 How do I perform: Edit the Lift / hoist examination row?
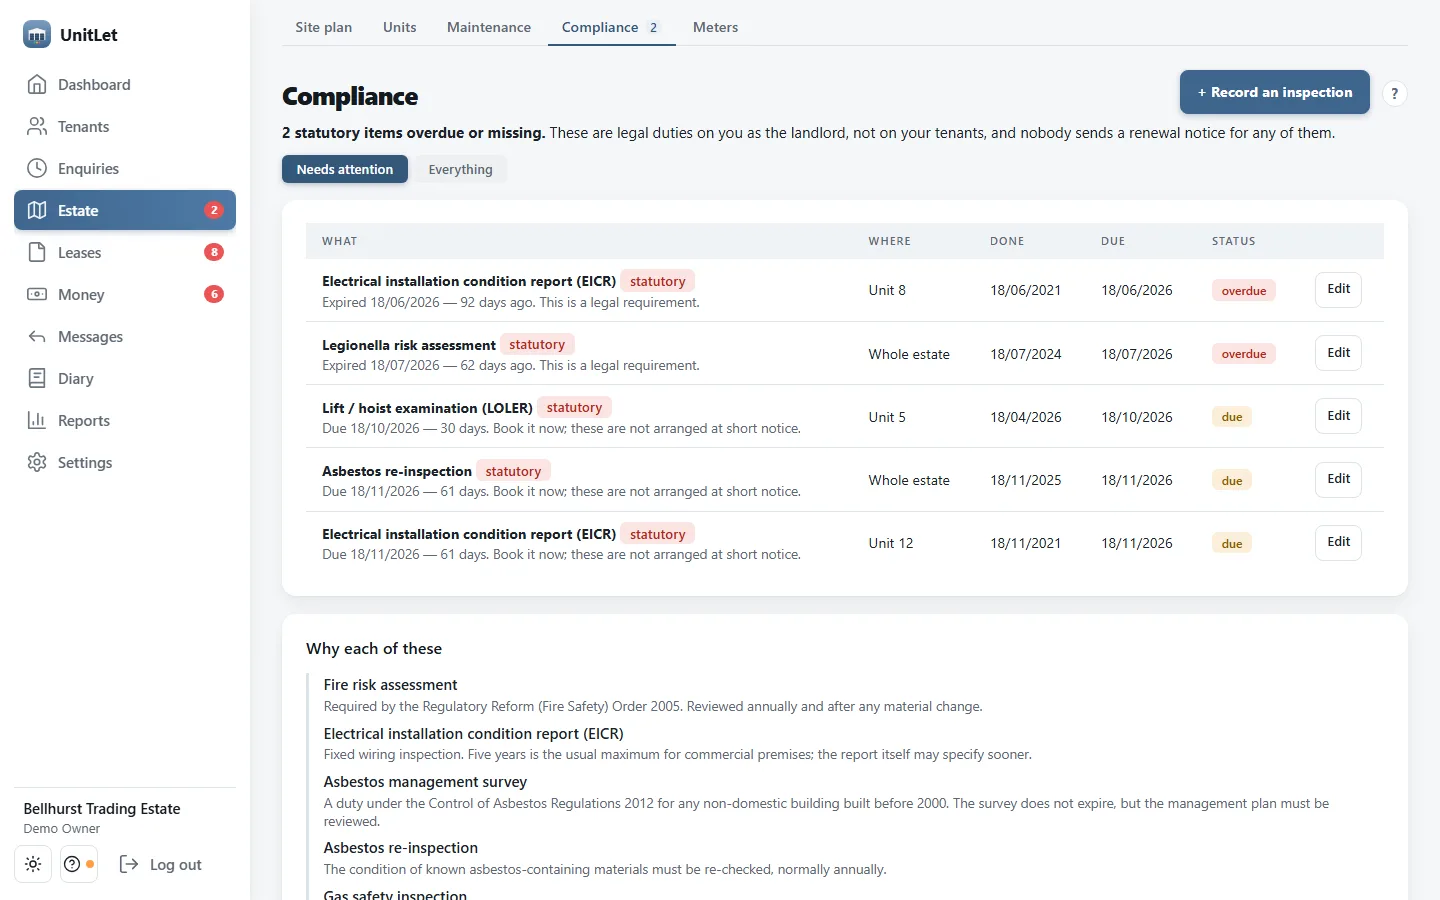click(x=1339, y=416)
